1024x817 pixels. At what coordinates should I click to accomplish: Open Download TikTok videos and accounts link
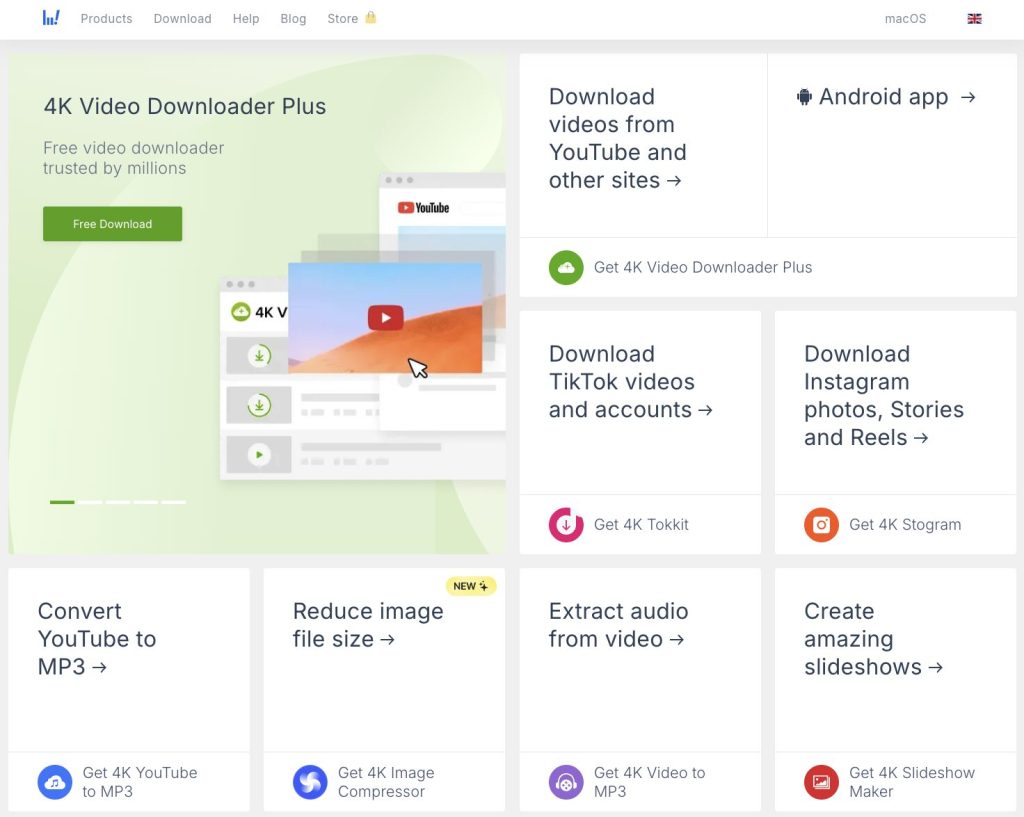click(630, 382)
